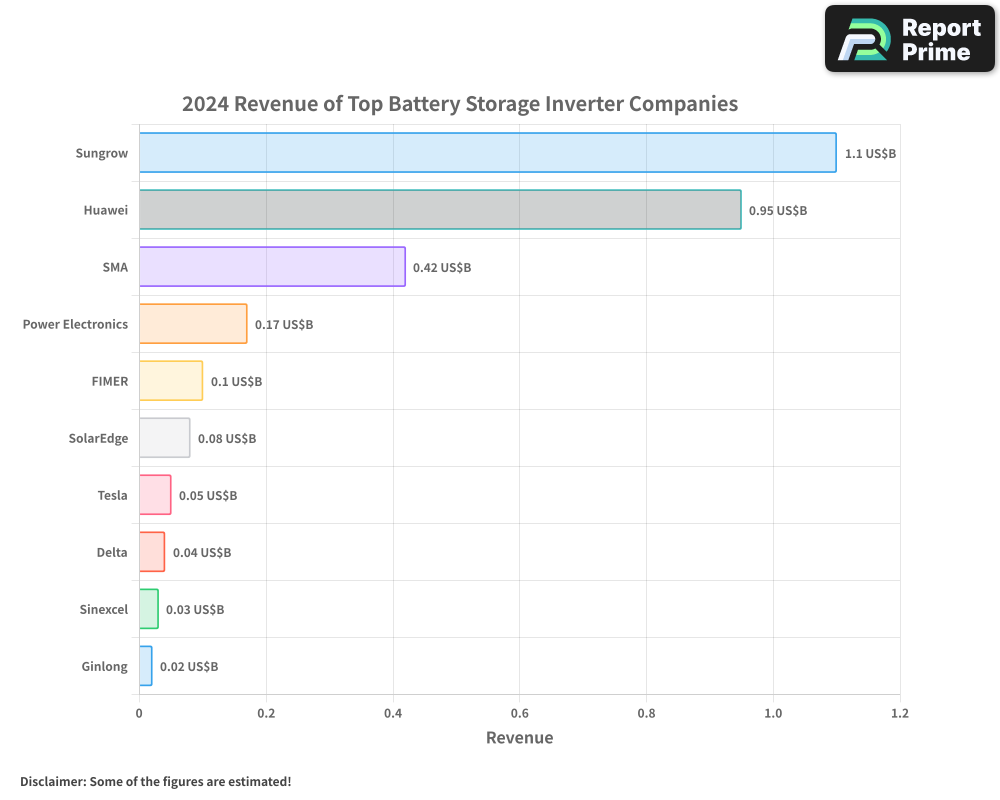Click the chart title text
1000x800 pixels.
click(459, 104)
